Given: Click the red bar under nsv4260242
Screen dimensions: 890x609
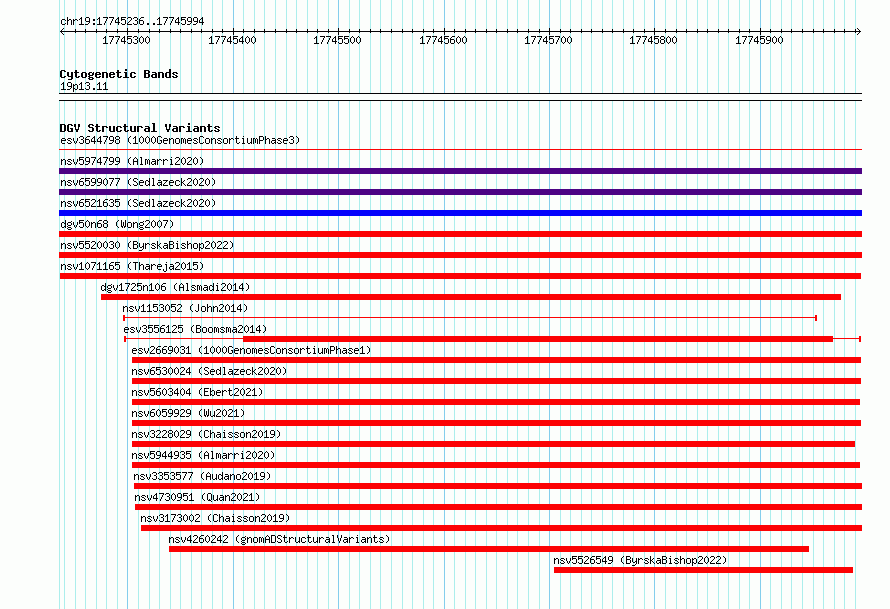Looking at the screenshot, I should tap(489, 549).
